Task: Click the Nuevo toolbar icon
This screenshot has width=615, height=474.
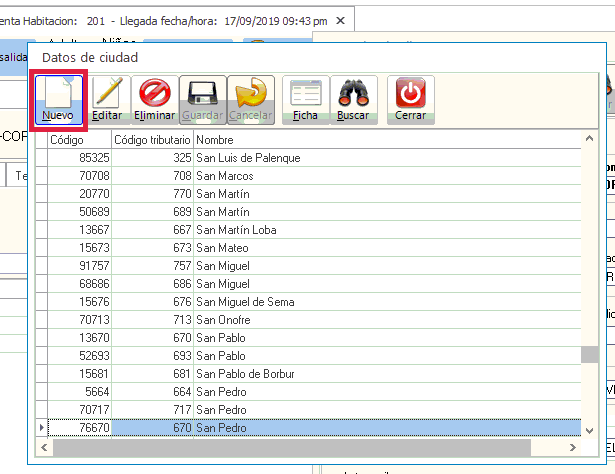Action: pyautogui.click(x=62, y=100)
